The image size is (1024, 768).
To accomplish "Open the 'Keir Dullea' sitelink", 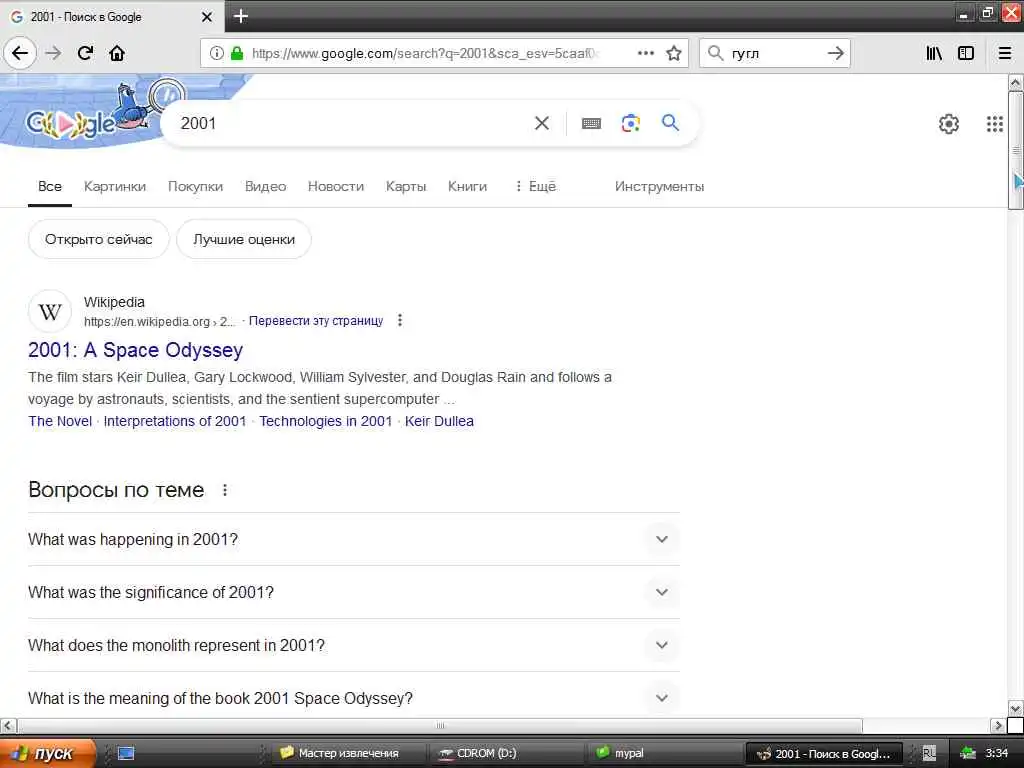I will (x=439, y=421).
